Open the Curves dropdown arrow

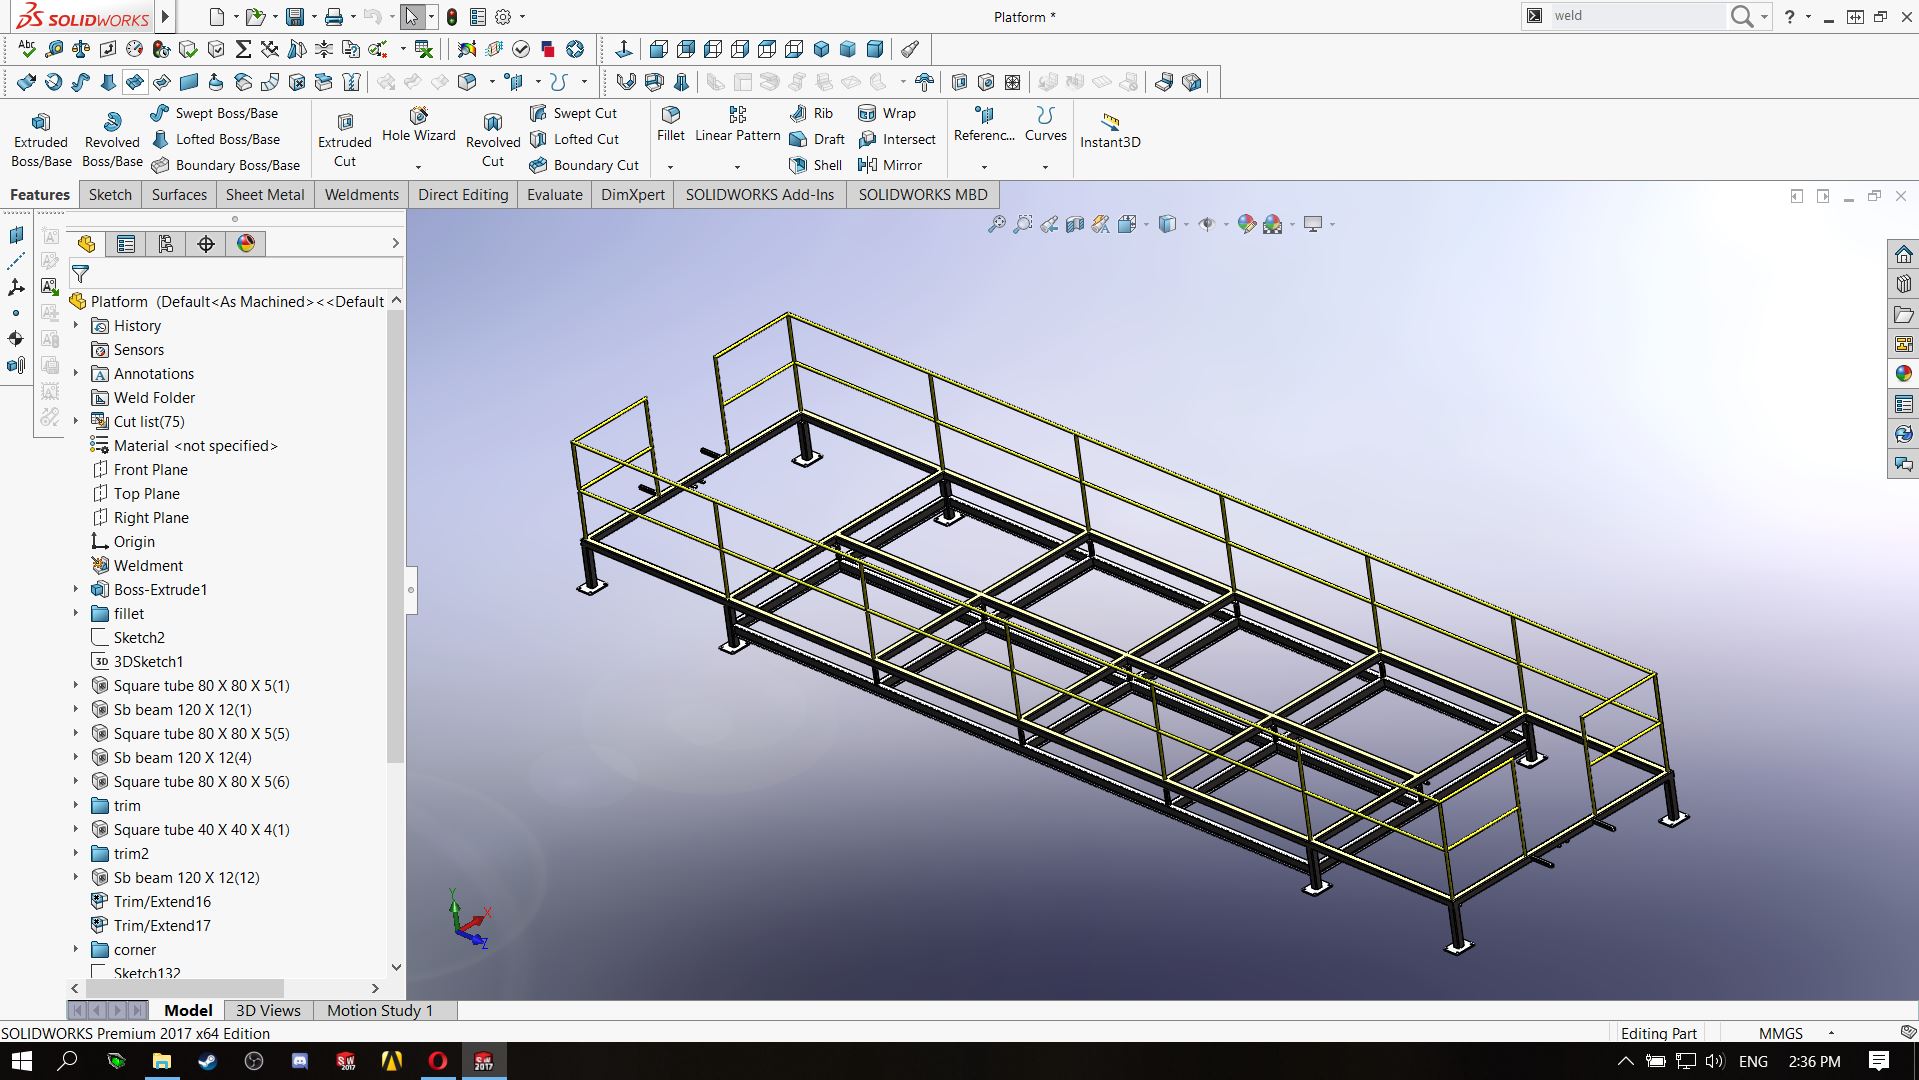(x=1045, y=167)
